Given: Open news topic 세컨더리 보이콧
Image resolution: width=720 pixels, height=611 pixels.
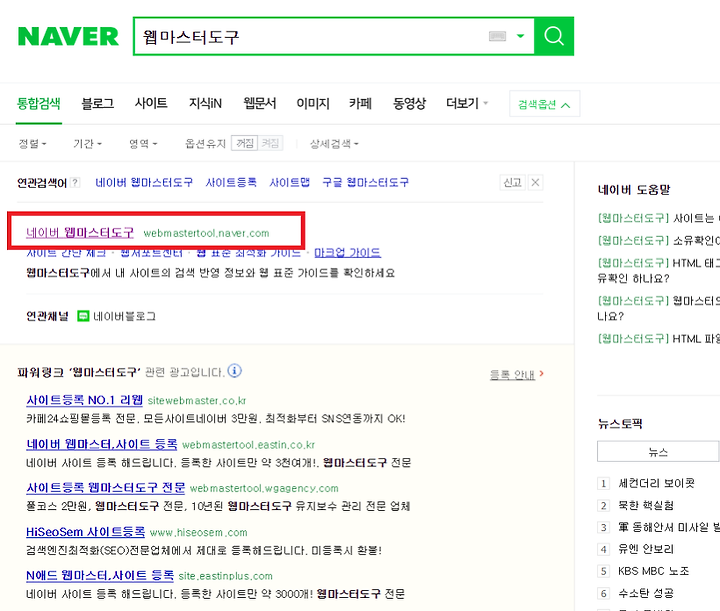Looking at the screenshot, I should [x=656, y=483].
